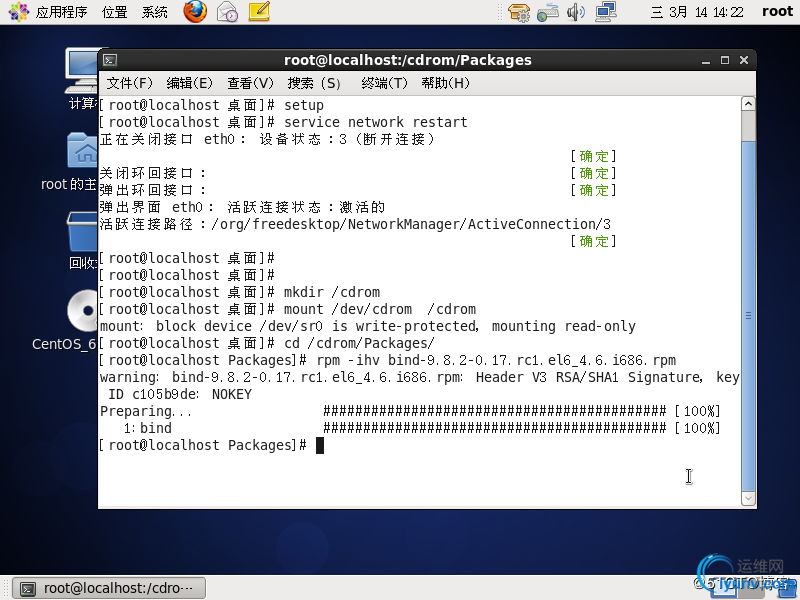Click the 'setup' command at first prompt

(x=304, y=106)
